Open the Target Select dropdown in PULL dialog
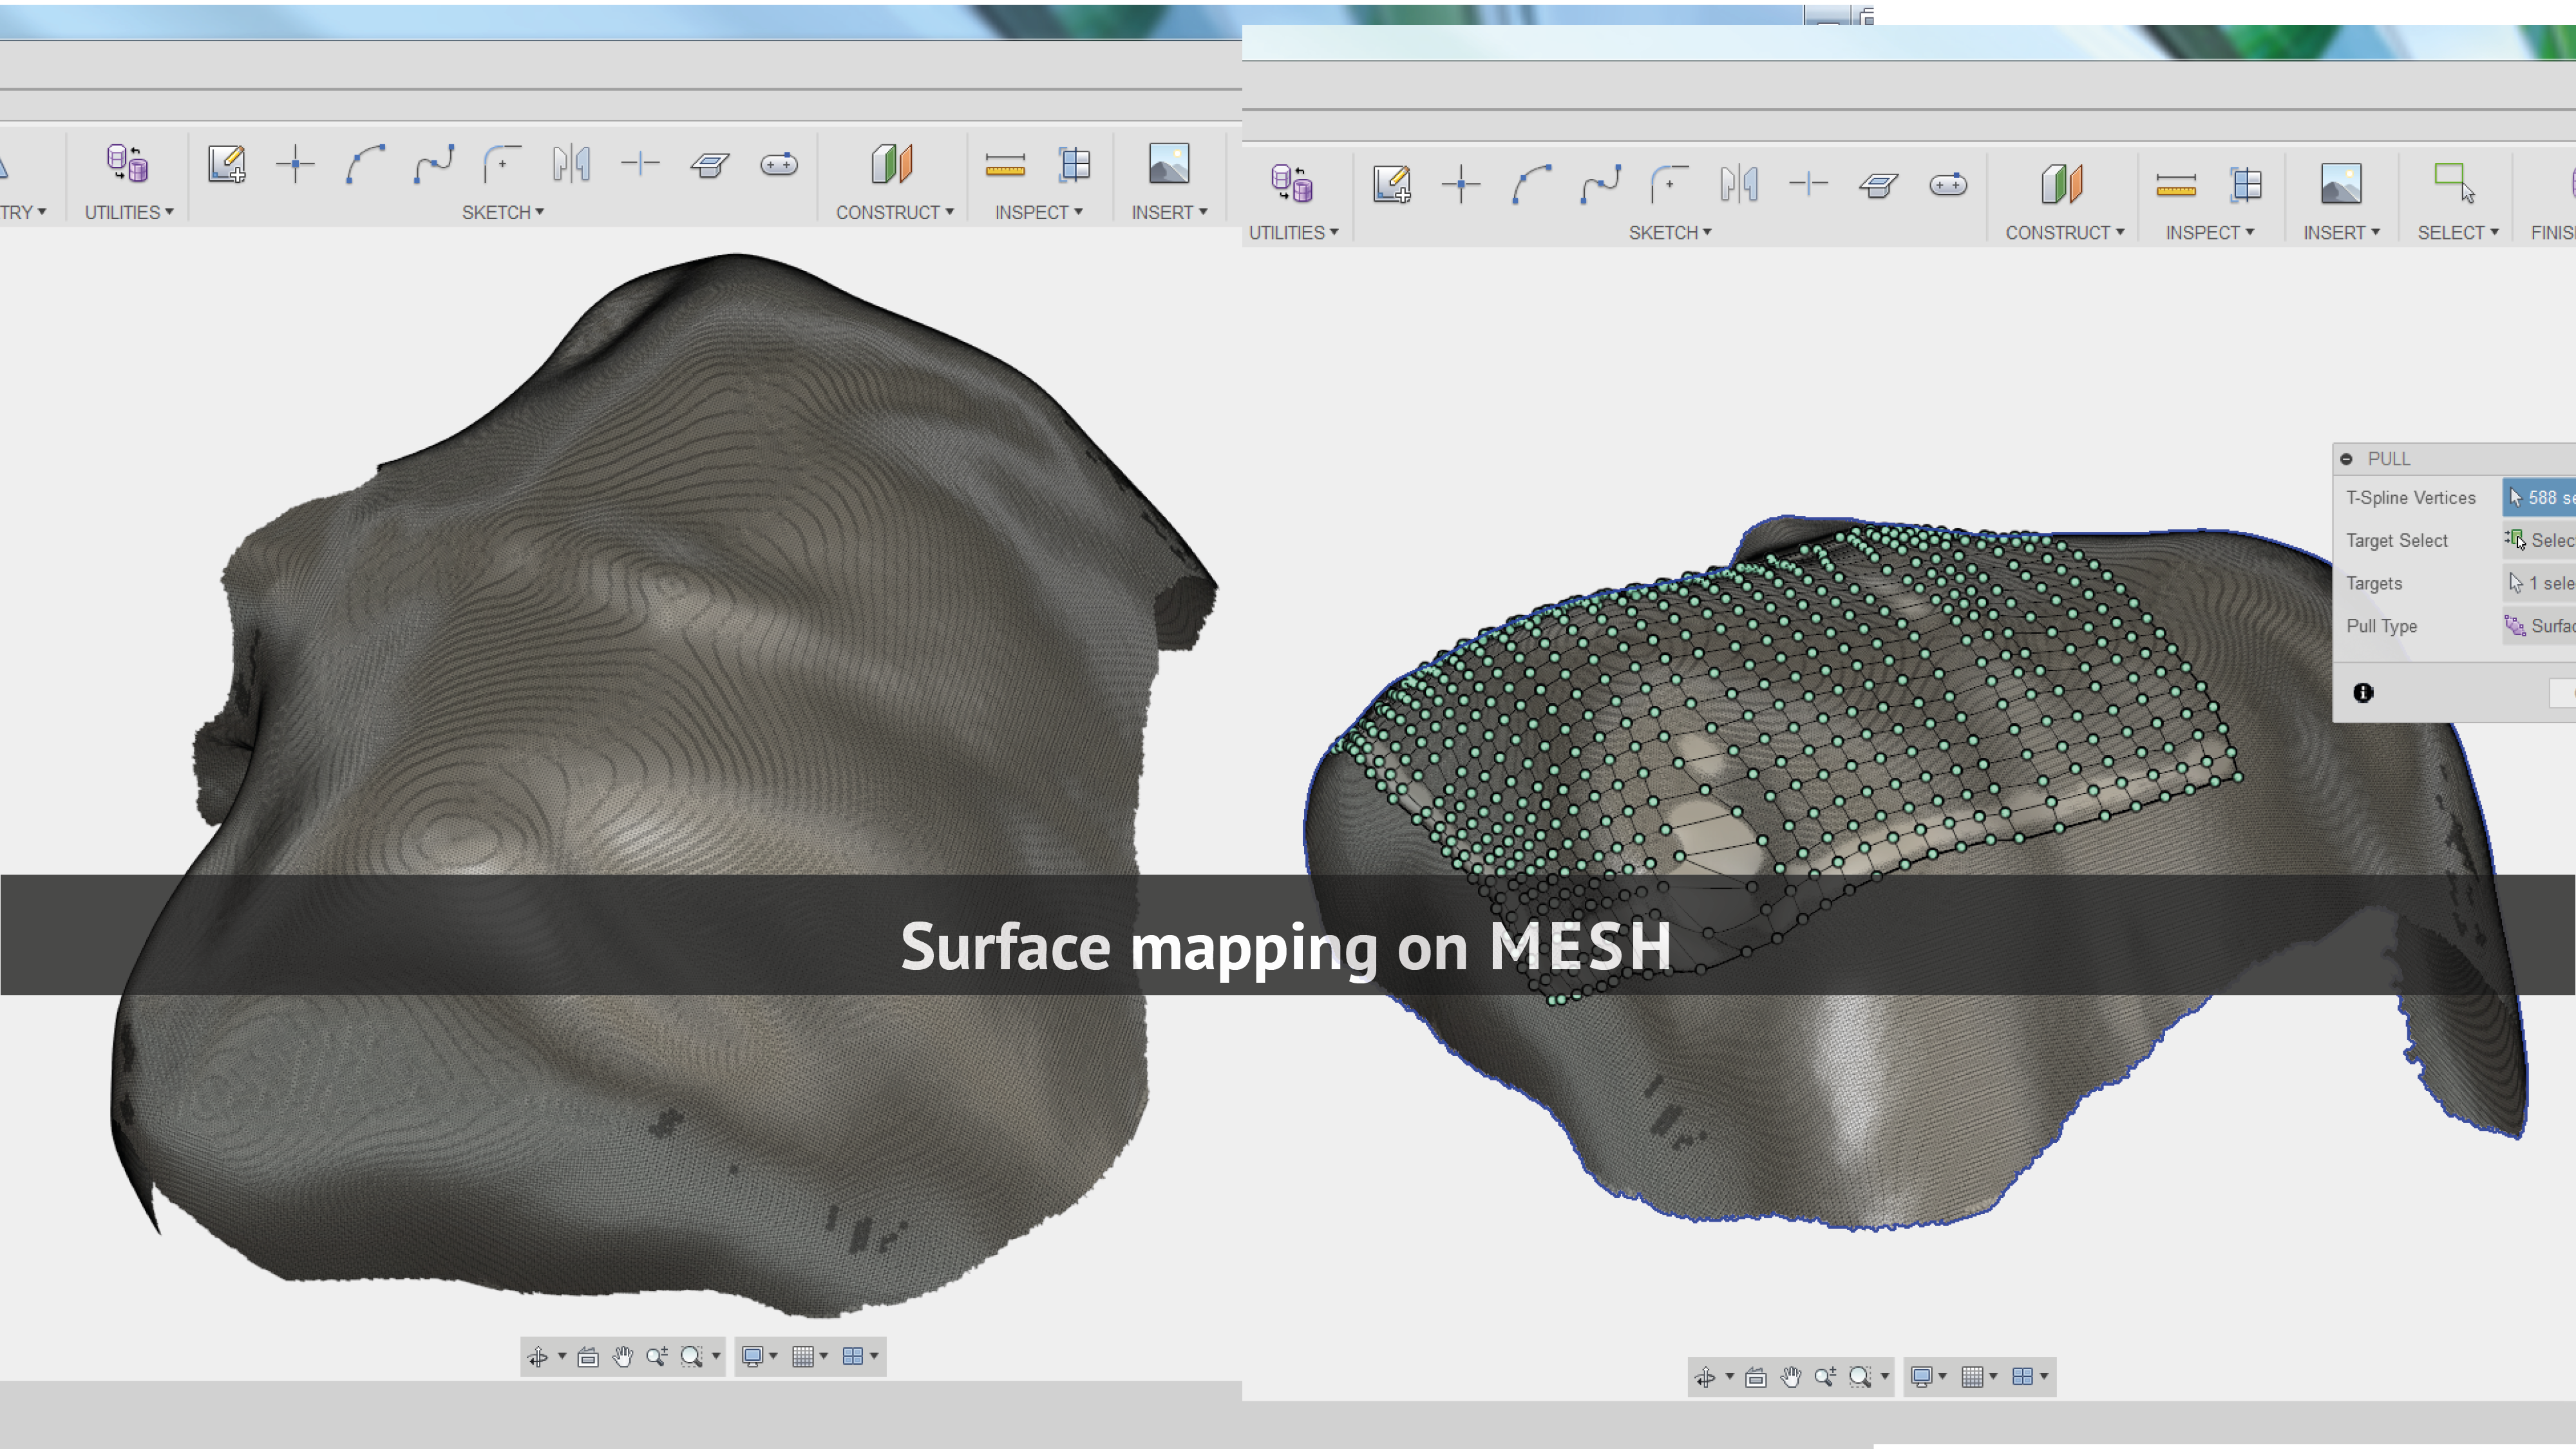The width and height of the screenshot is (2576, 1449). click(2539, 540)
